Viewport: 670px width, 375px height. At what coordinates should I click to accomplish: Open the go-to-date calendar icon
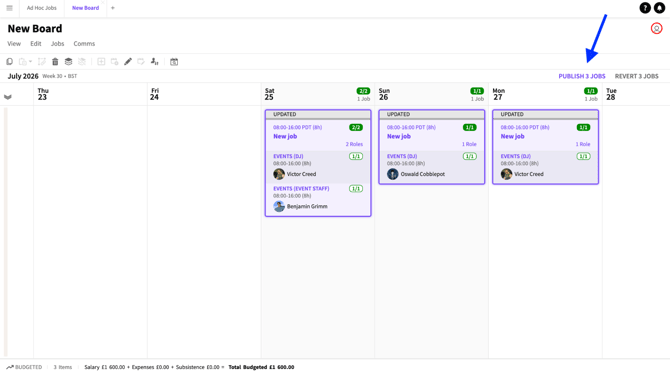[x=174, y=62]
